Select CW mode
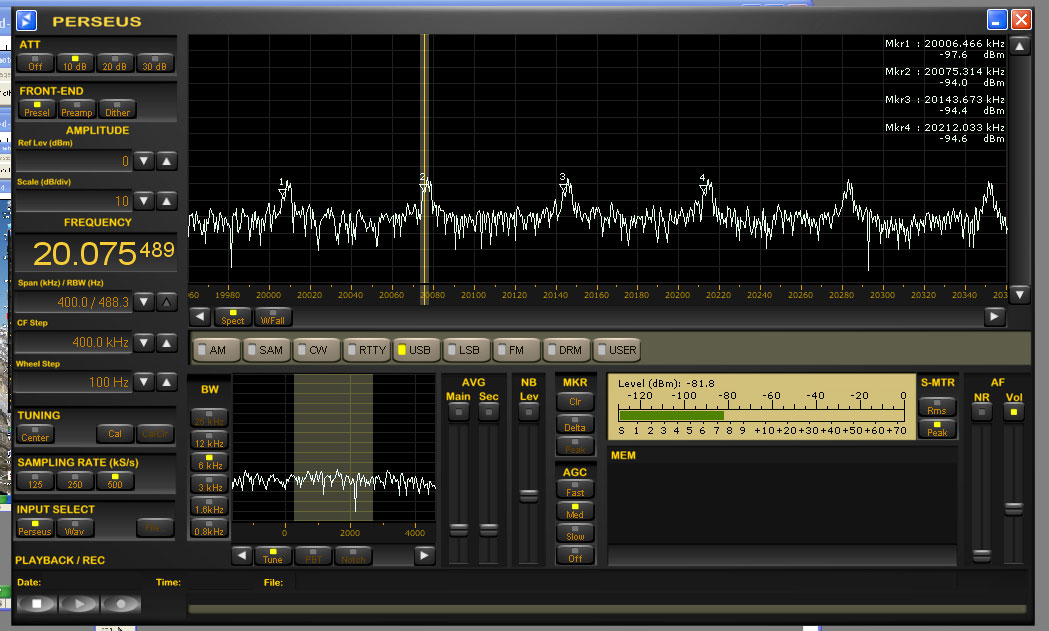The width and height of the screenshot is (1049, 631). [x=316, y=350]
